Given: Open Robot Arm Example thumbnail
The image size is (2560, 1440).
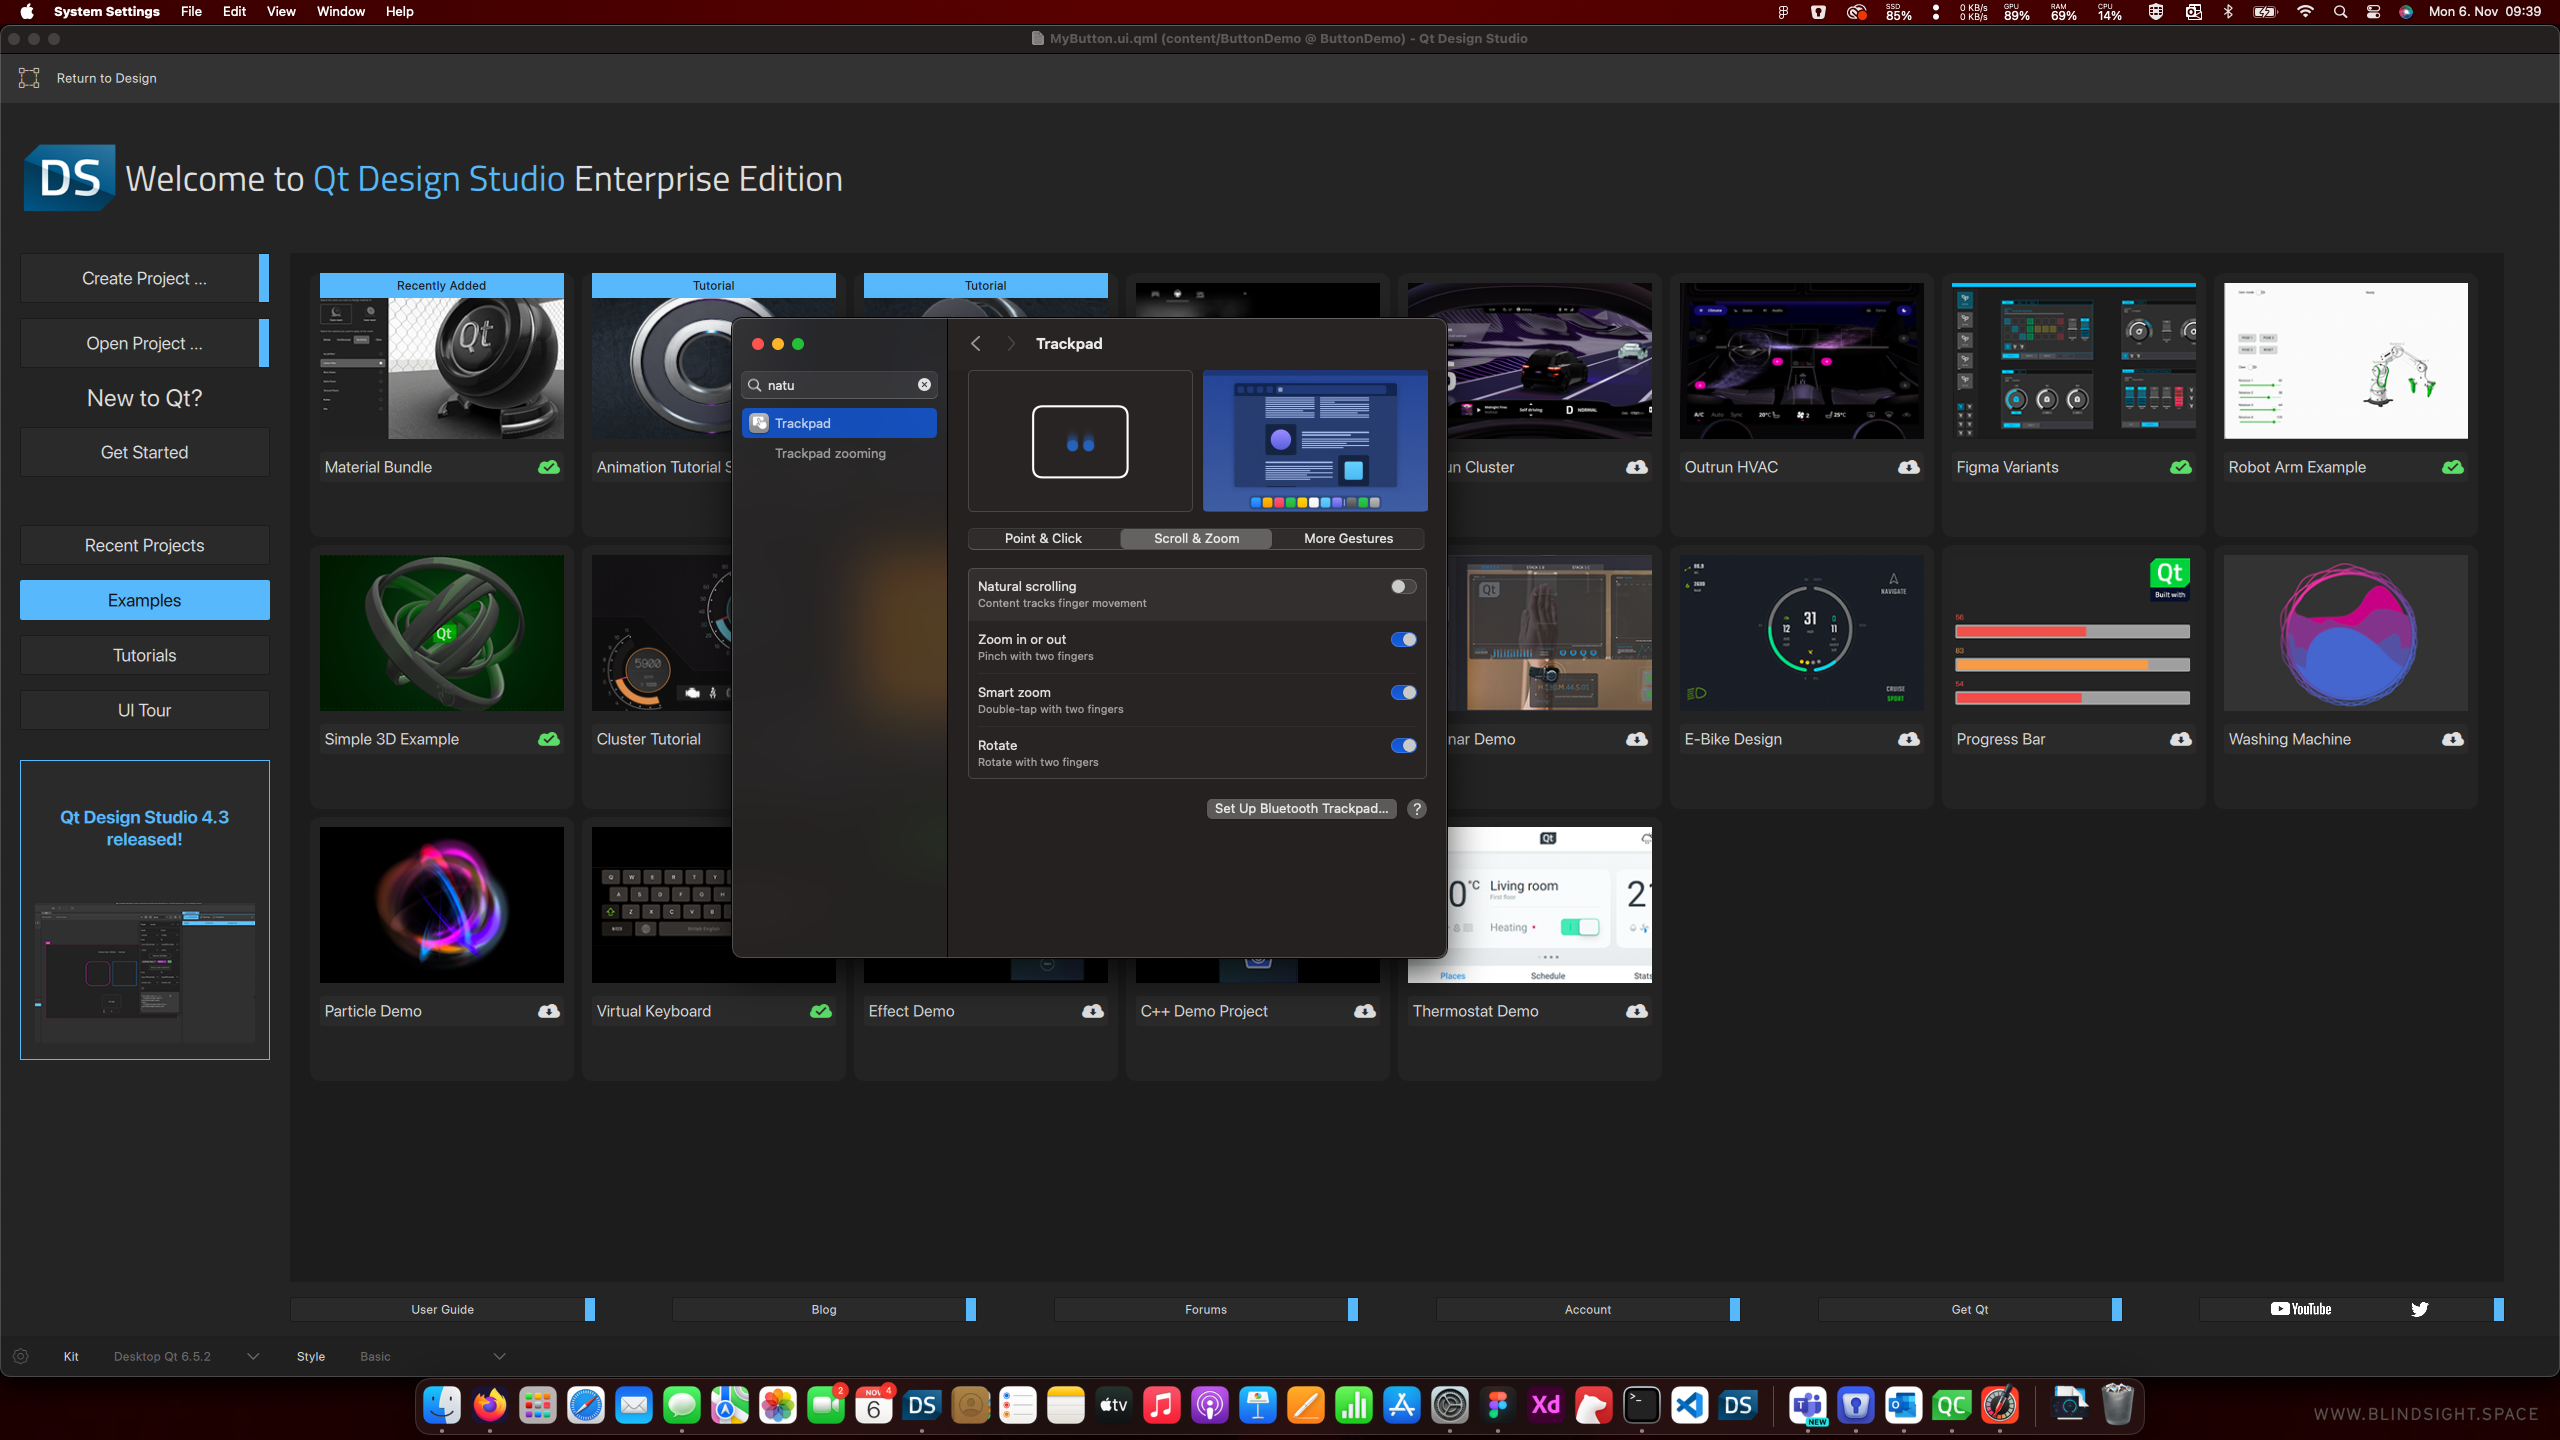Looking at the screenshot, I should tap(2345, 361).
